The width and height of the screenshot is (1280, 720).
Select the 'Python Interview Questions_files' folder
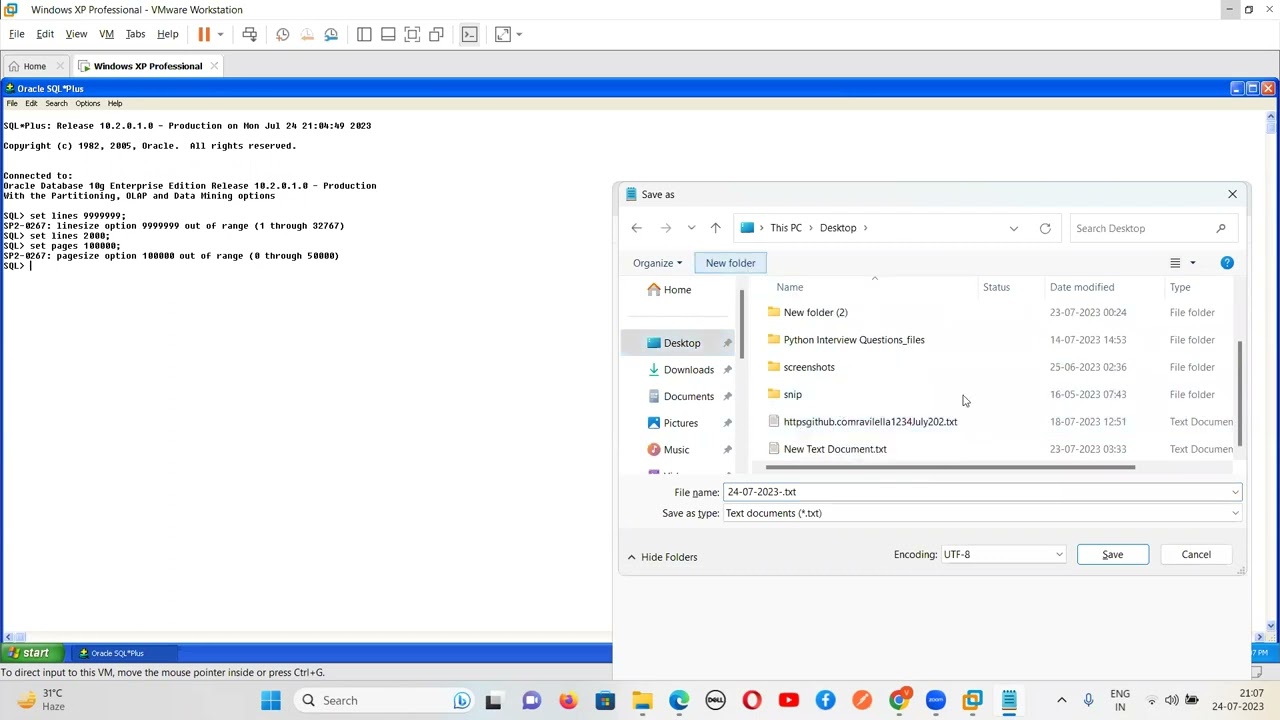pyautogui.click(x=854, y=340)
